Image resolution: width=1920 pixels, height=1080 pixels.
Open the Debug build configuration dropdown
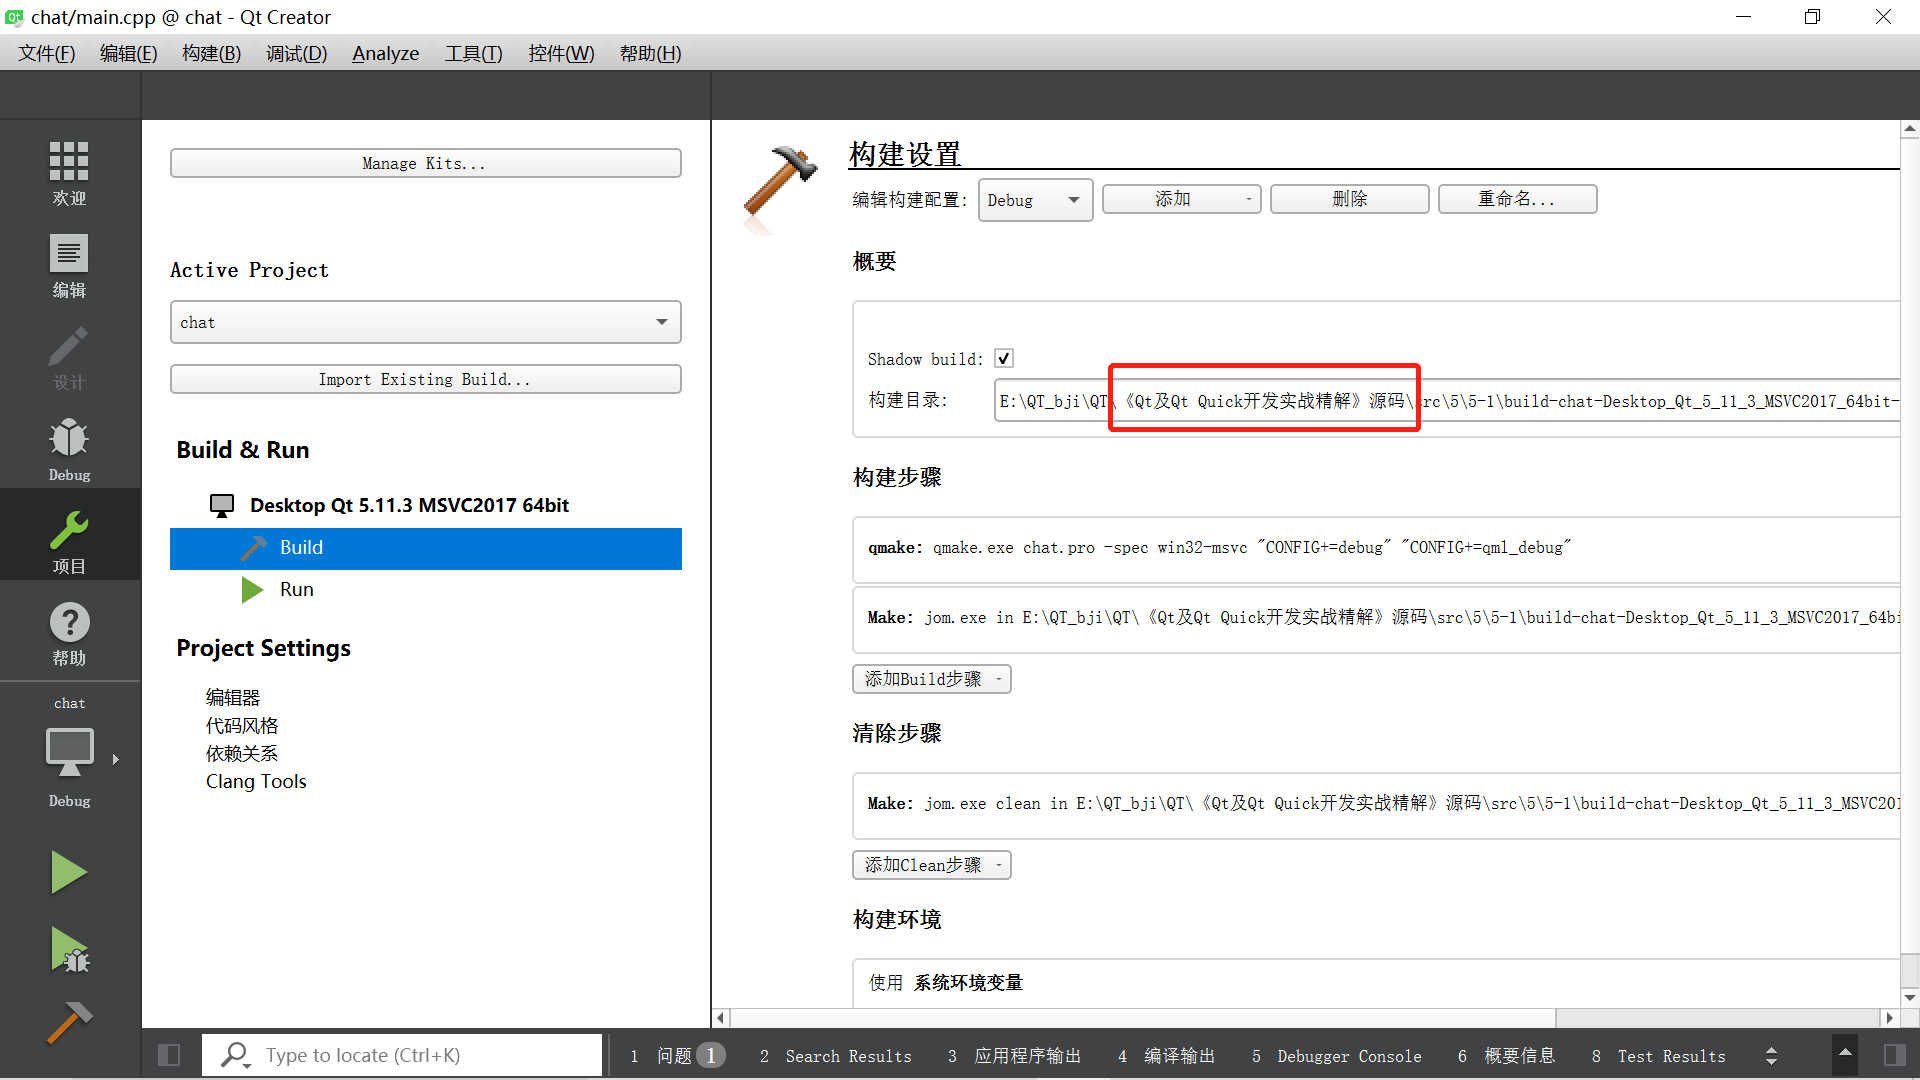coord(1034,200)
